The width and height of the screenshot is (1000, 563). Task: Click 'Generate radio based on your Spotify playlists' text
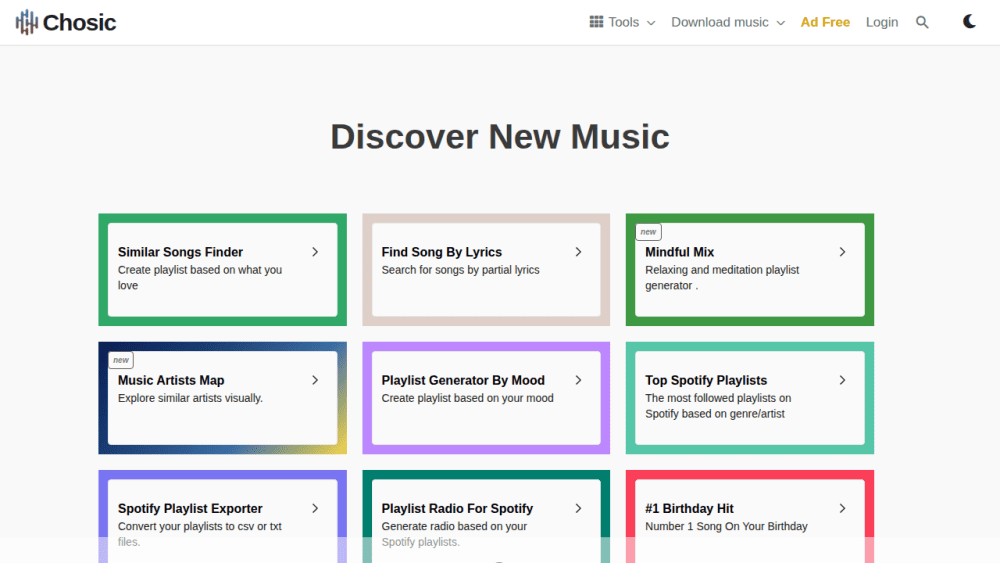[454, 534]
